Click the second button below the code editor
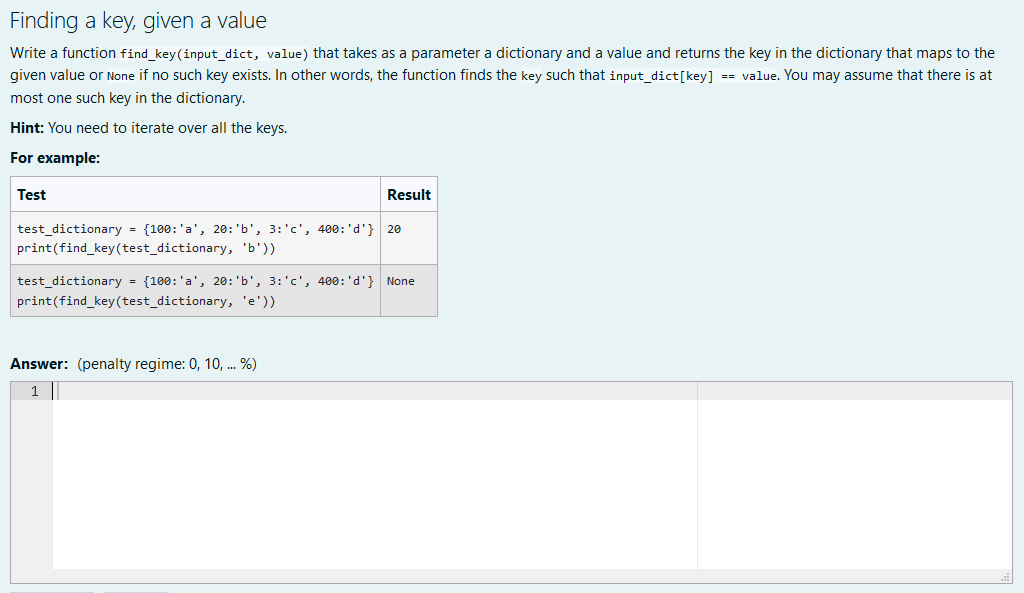Viewport: 1024px width, 593px height. (135, 591)
